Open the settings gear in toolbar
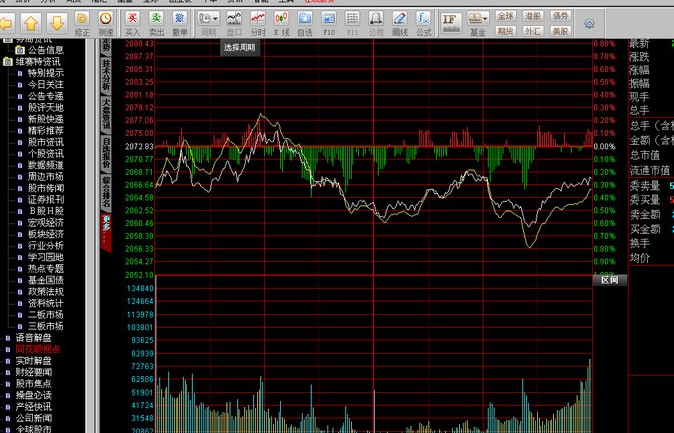This screenshot has width=674, height=433. [589, 24]
